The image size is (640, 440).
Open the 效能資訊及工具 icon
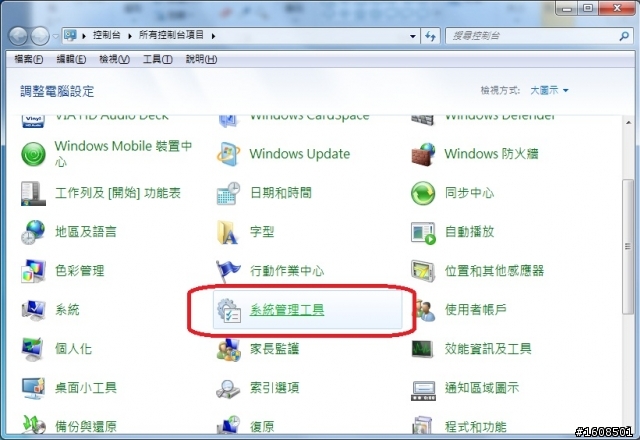(x=422, y=349)
